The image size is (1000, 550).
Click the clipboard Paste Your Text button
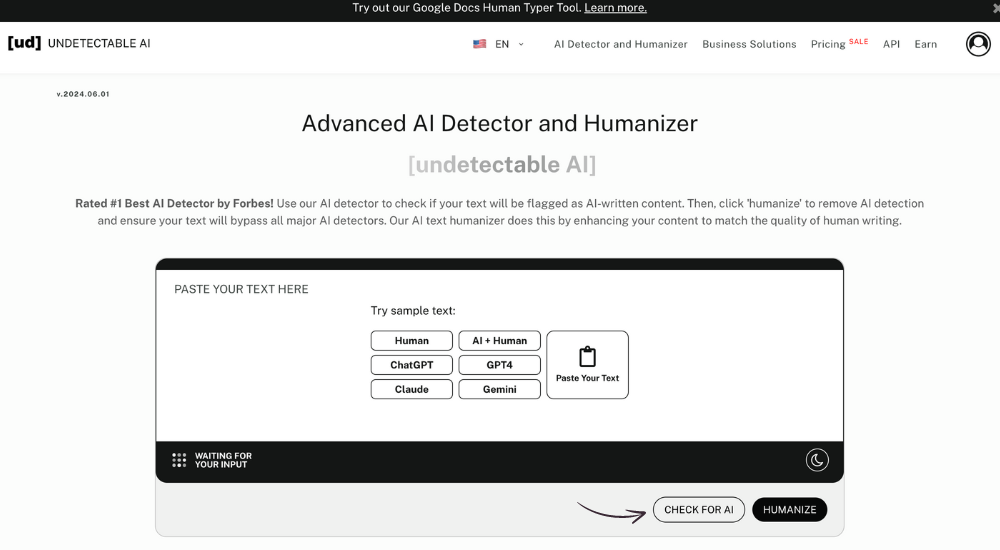pos(587,365)
